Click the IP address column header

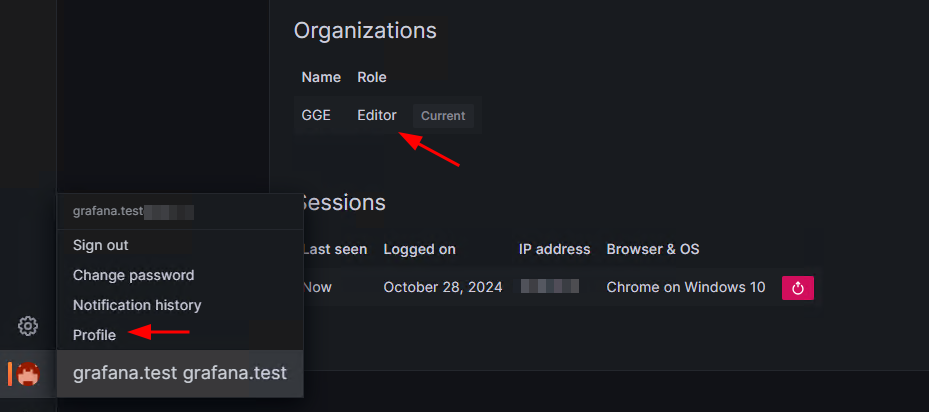tap(555, 249)
